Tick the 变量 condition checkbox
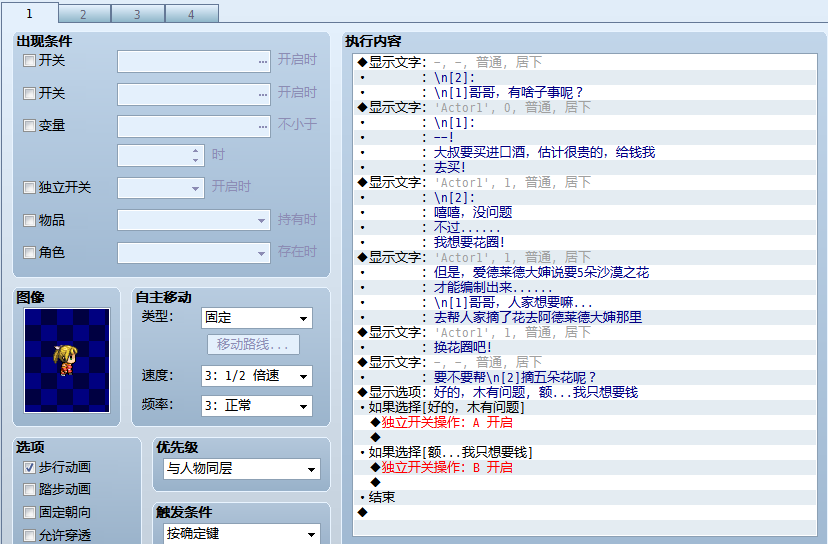 point(30,126)
